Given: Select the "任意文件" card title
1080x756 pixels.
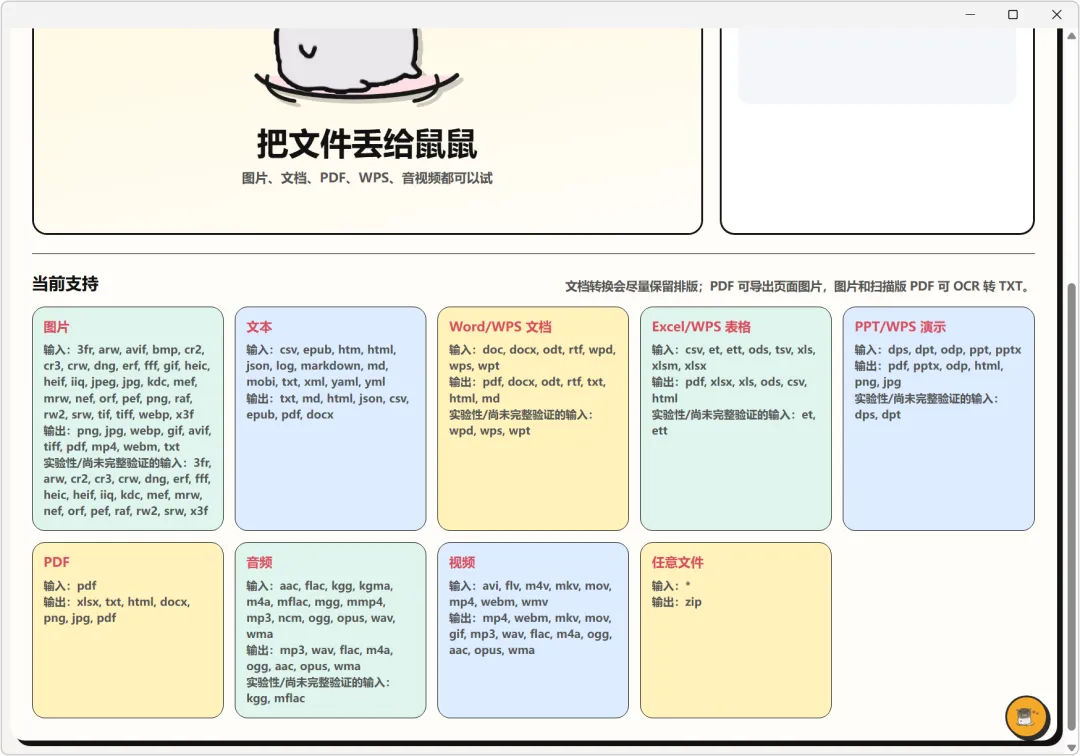Looking at the screenshot, I should tap(678, 563).
